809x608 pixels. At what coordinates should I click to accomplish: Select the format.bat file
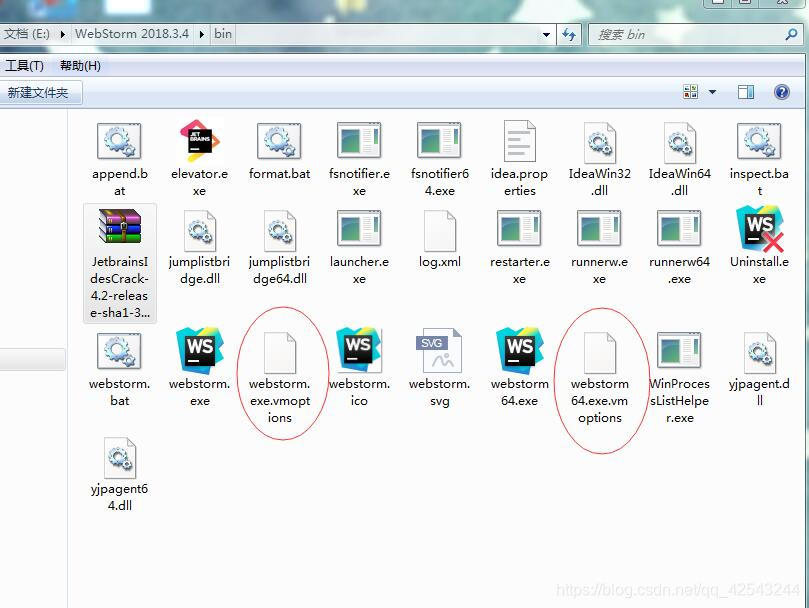tap(279, 159)
